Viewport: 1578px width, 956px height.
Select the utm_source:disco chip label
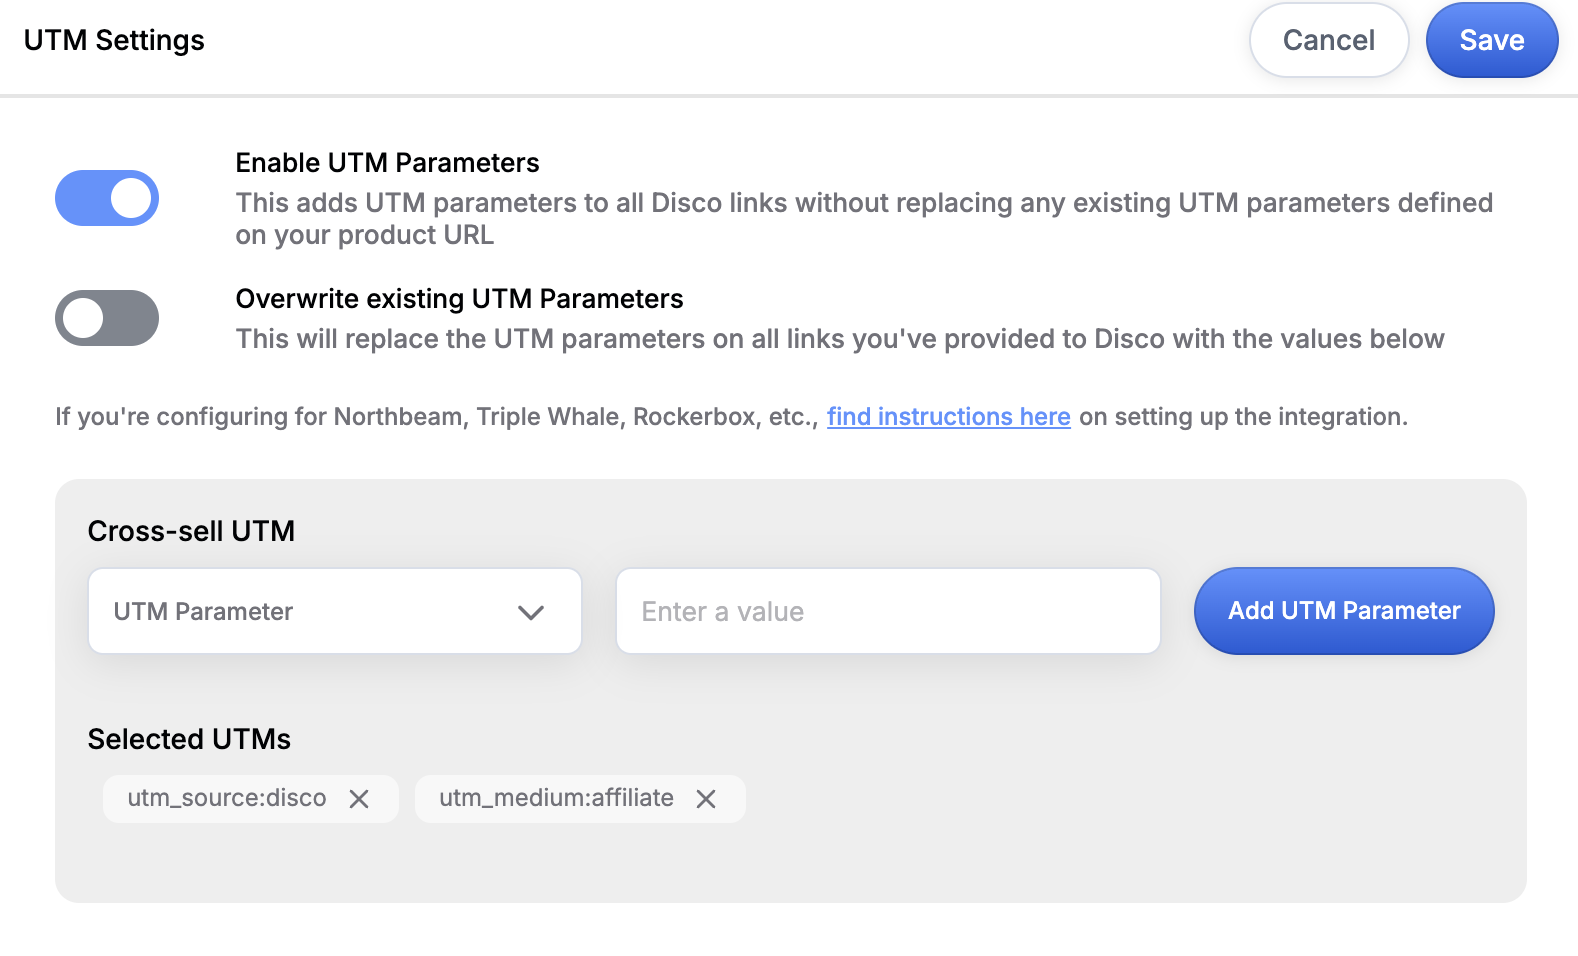tap(227, 798)
